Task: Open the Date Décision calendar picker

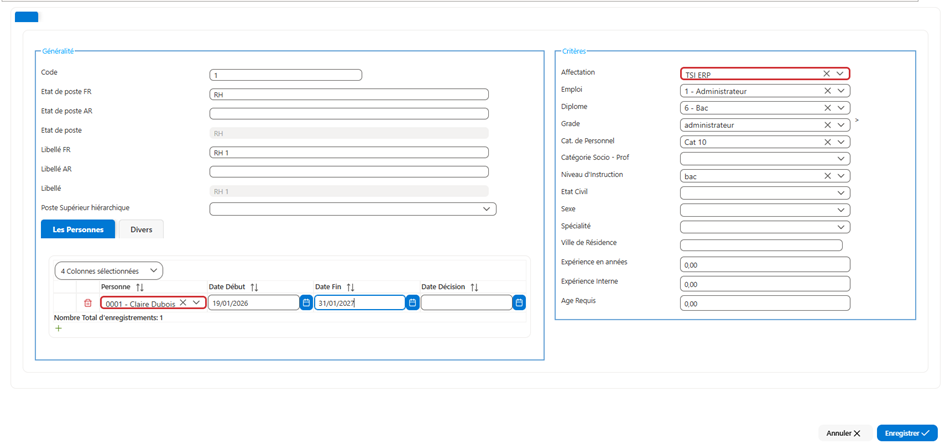Action: pos(519,302)
